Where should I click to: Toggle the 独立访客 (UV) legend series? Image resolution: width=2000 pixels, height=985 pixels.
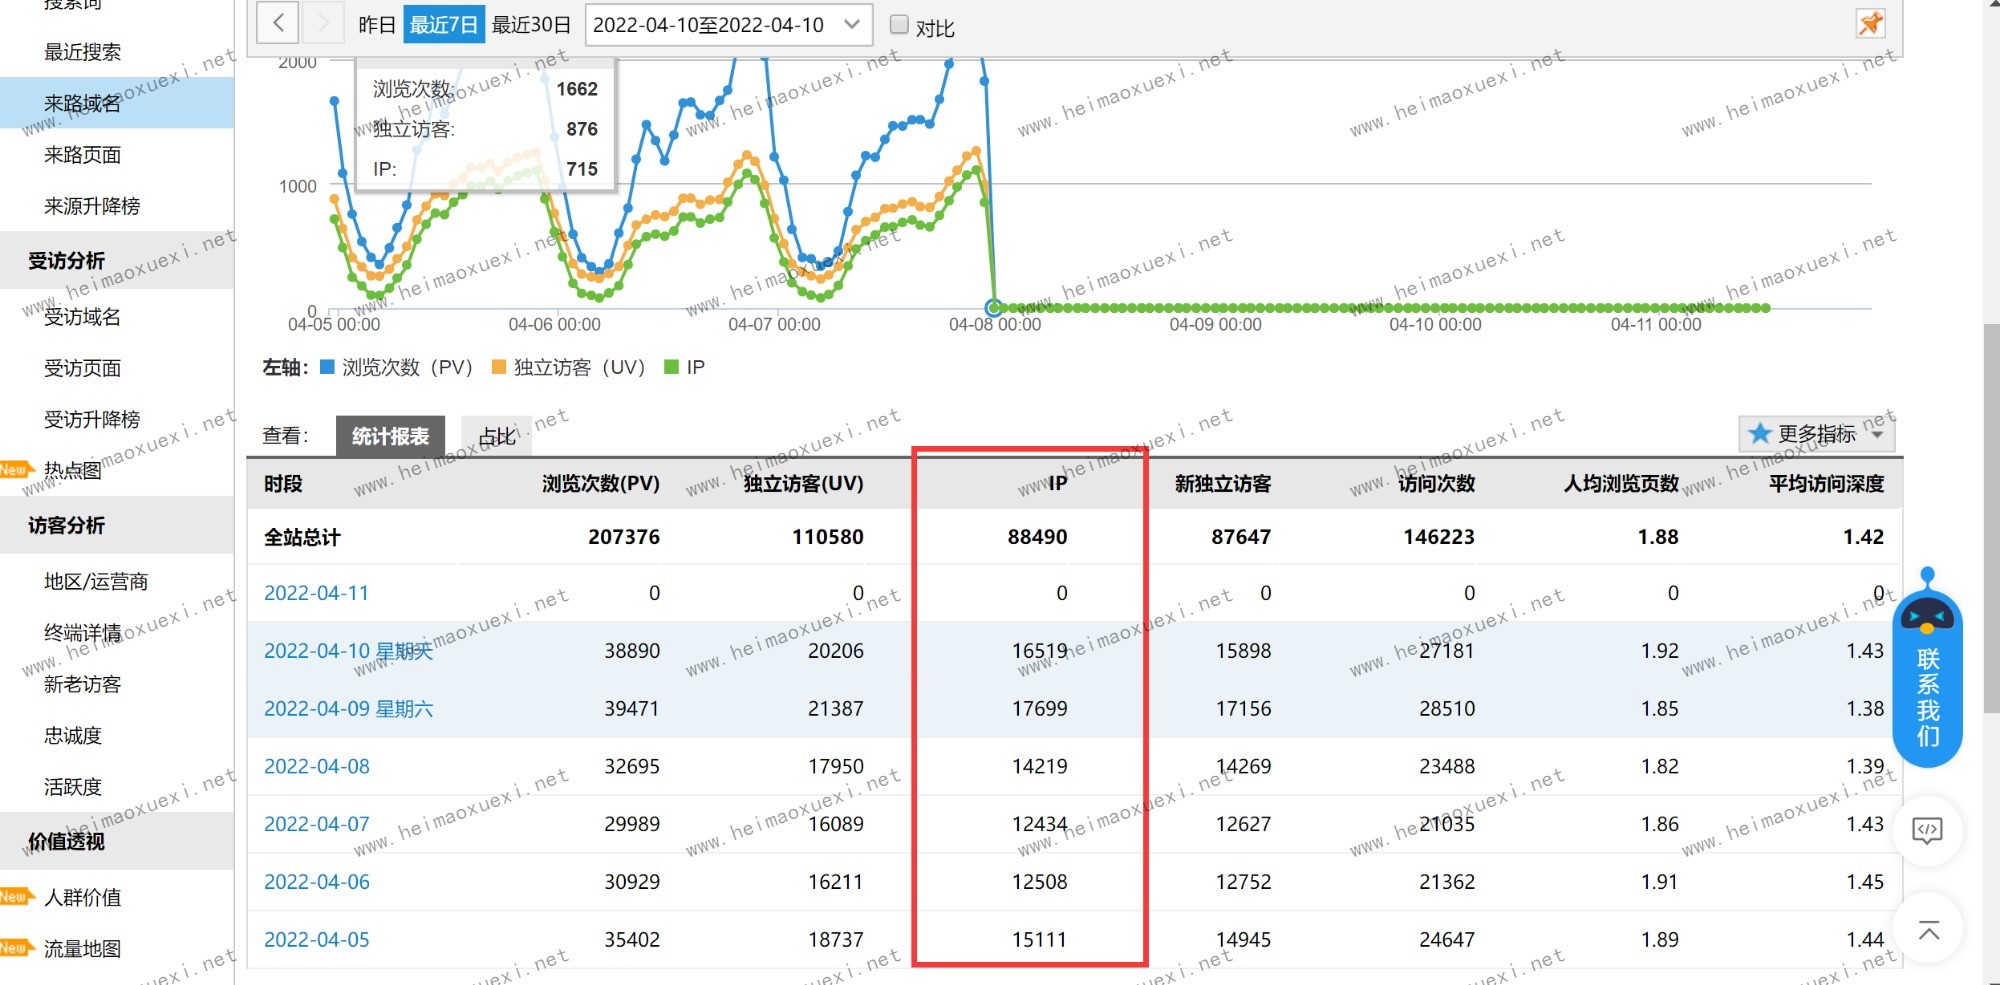[568, 367]
